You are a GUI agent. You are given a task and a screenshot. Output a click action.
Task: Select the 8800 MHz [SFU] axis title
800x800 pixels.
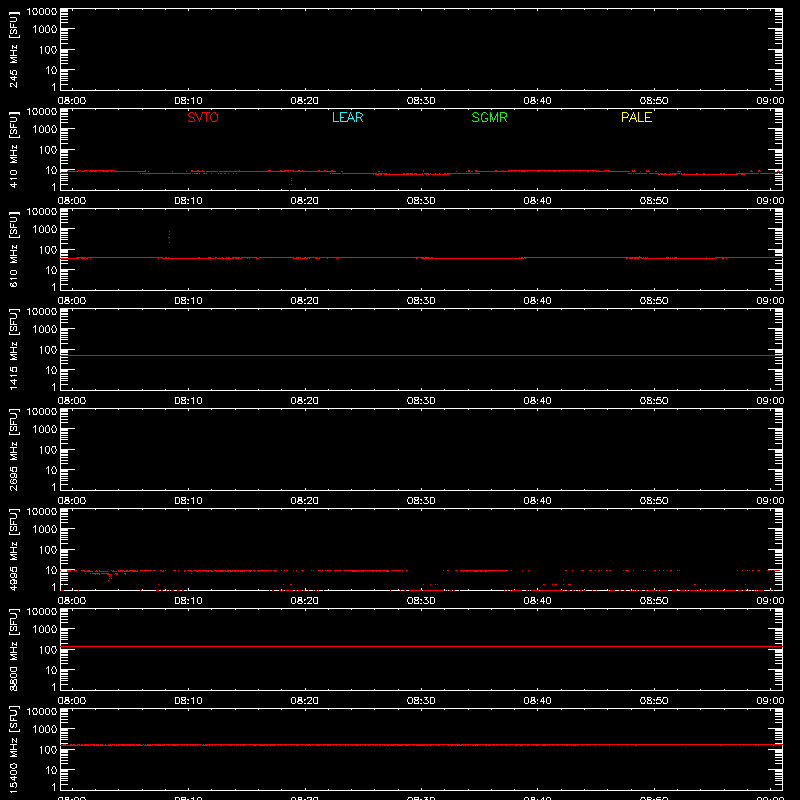pos(13,649)
